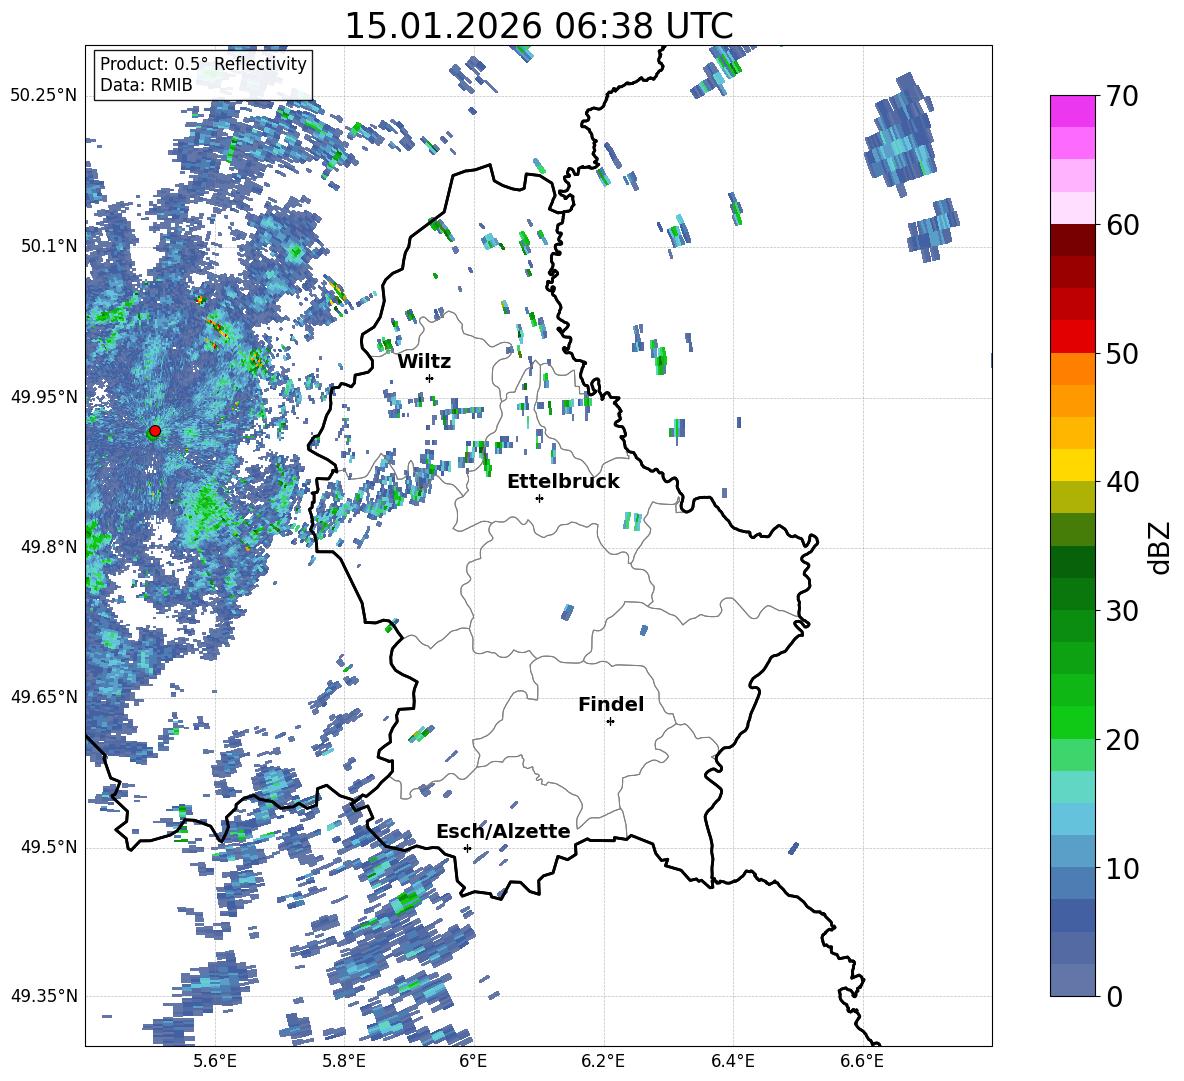Click the bright magenta top colorbar segment
Screen dimensions: 1184x1081
[1072, 111]
